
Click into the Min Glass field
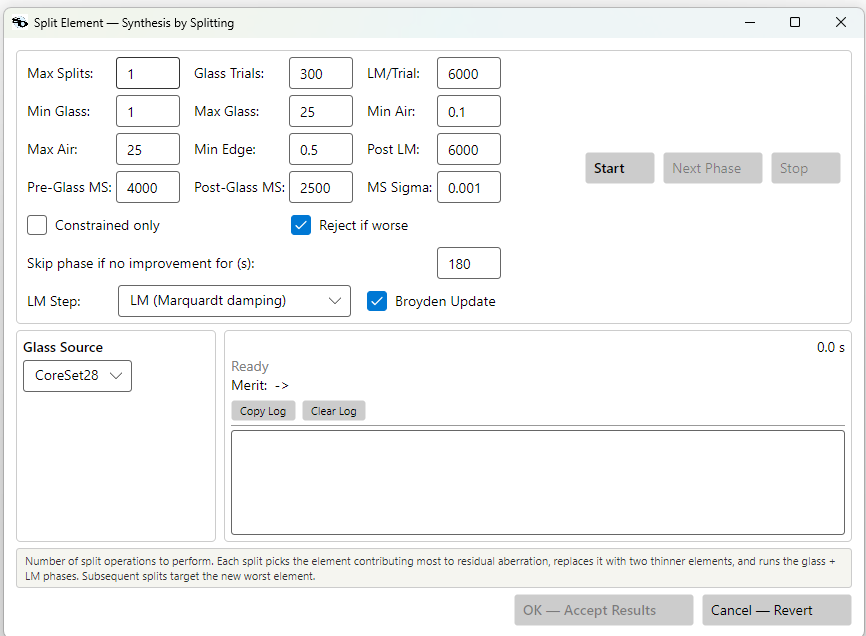pyautogui.click(x=148, y=111)
